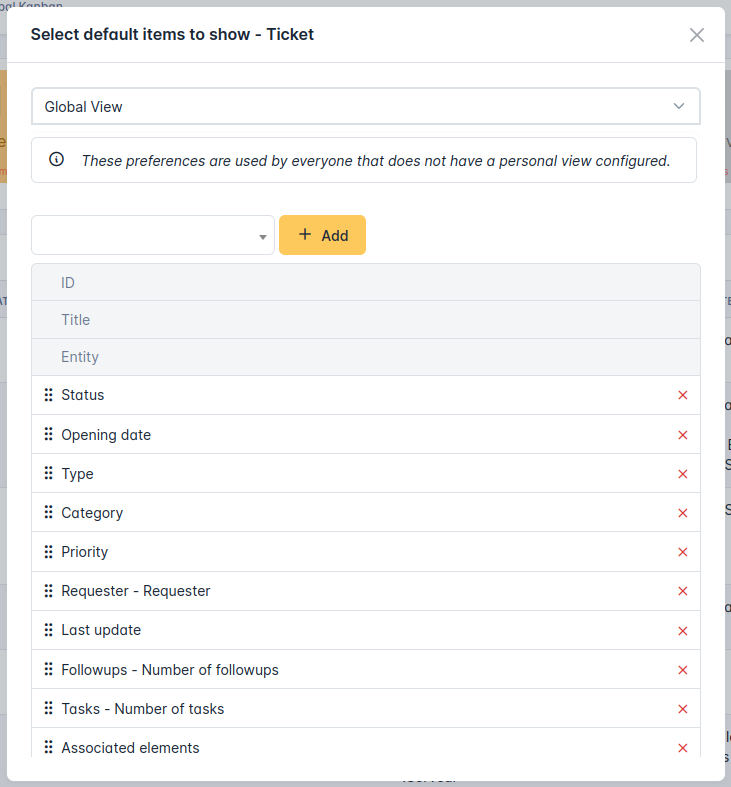Image resolution: width=731 pixels, height=787 pixels.
Task: Delete the Type column entry
Action: coord(682,474)
